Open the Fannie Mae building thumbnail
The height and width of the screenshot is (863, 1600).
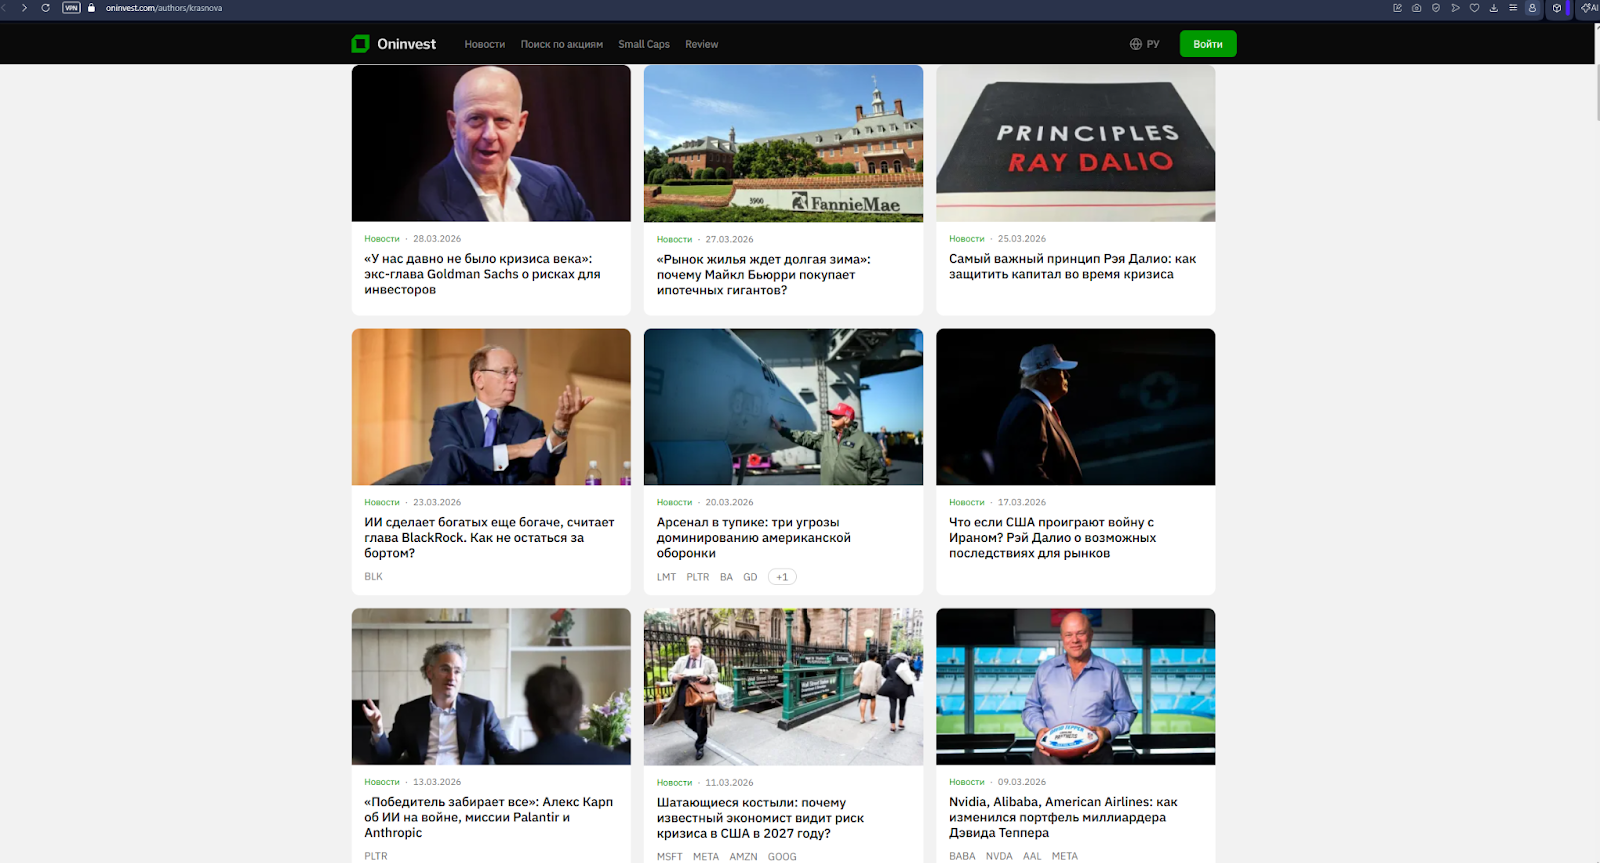point(783,143)
